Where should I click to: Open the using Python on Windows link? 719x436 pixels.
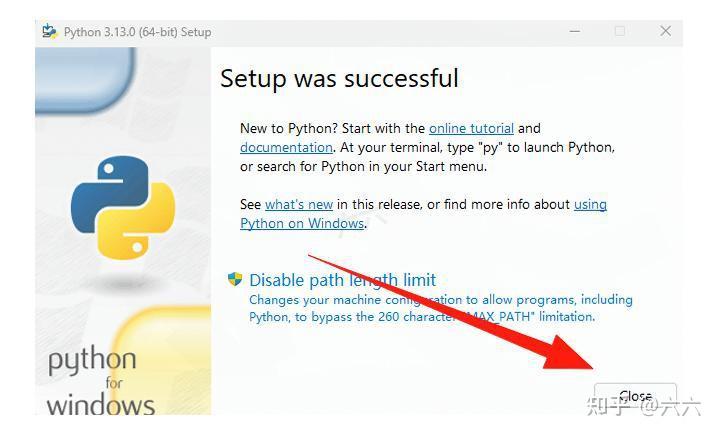tap(302, 223)
